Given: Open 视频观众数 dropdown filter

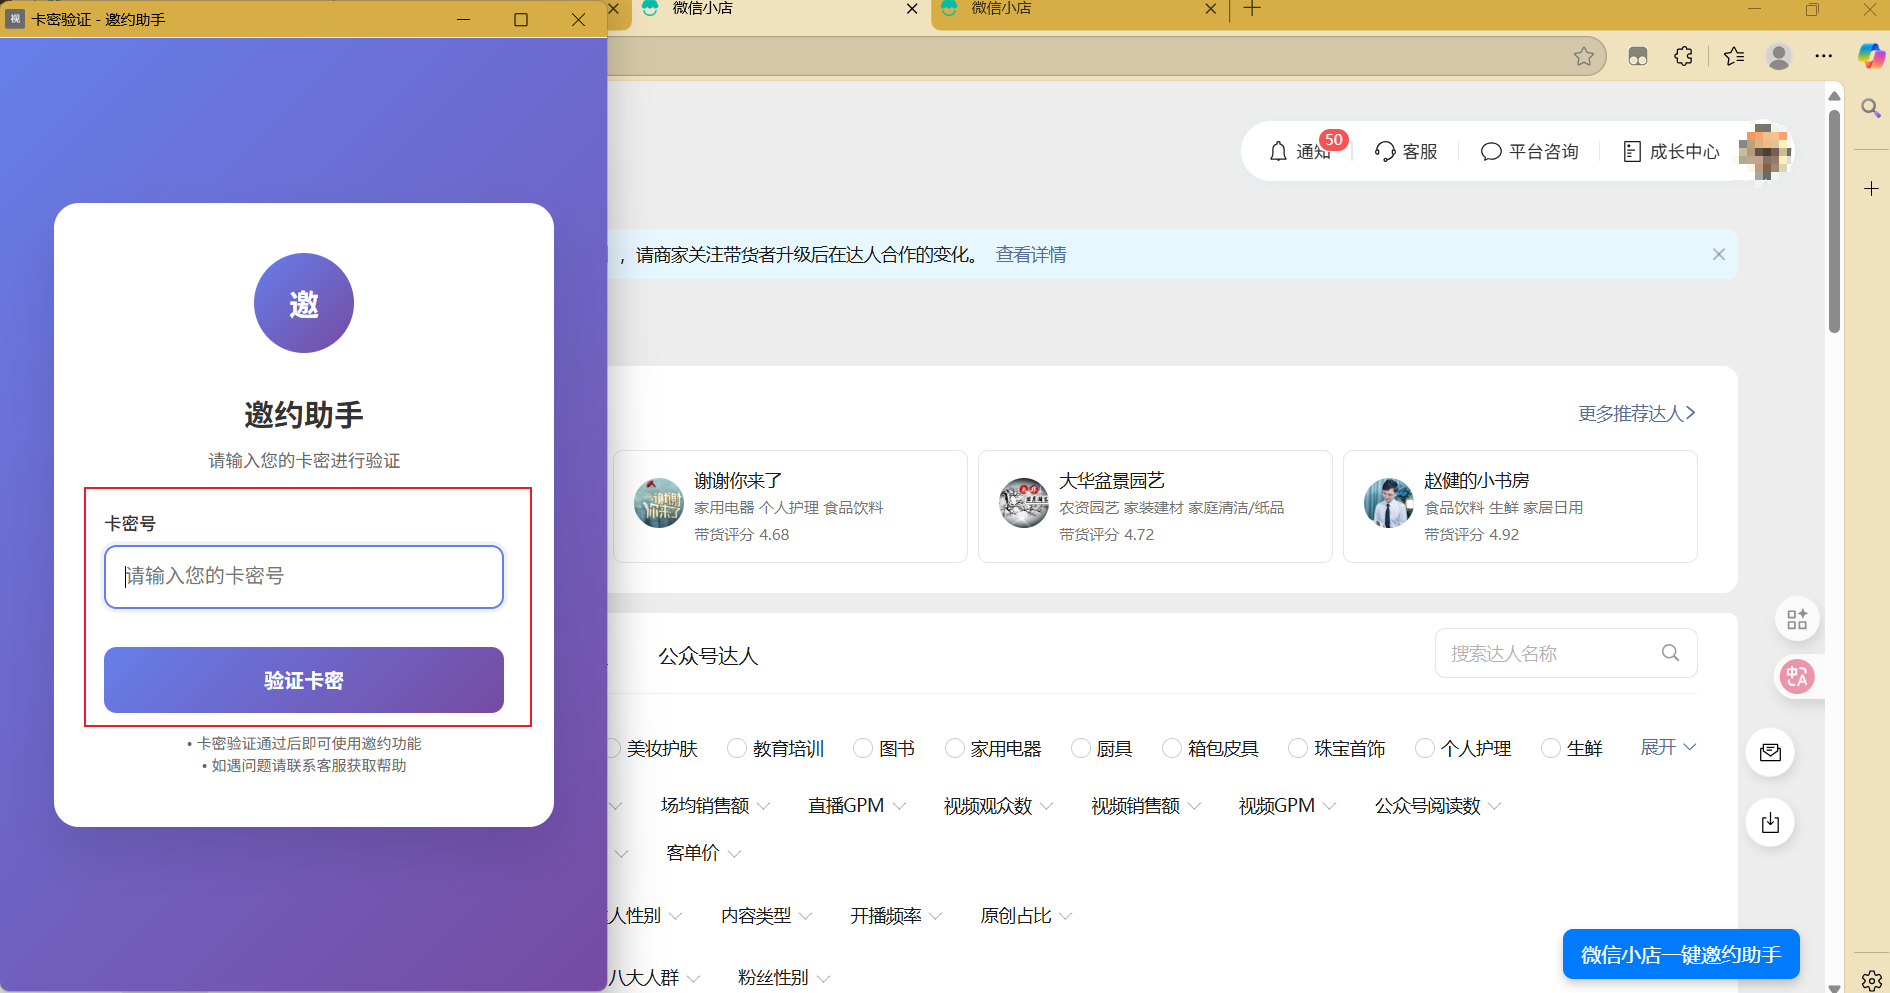Looking at the screenshot, I should [x=998, y=806].
